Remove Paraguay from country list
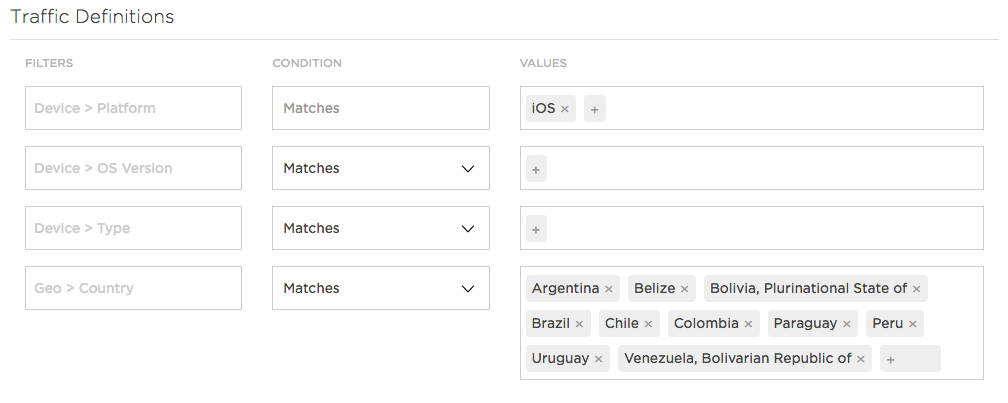The height and width of the screenshot is (403, 1008). coord(847,324)
